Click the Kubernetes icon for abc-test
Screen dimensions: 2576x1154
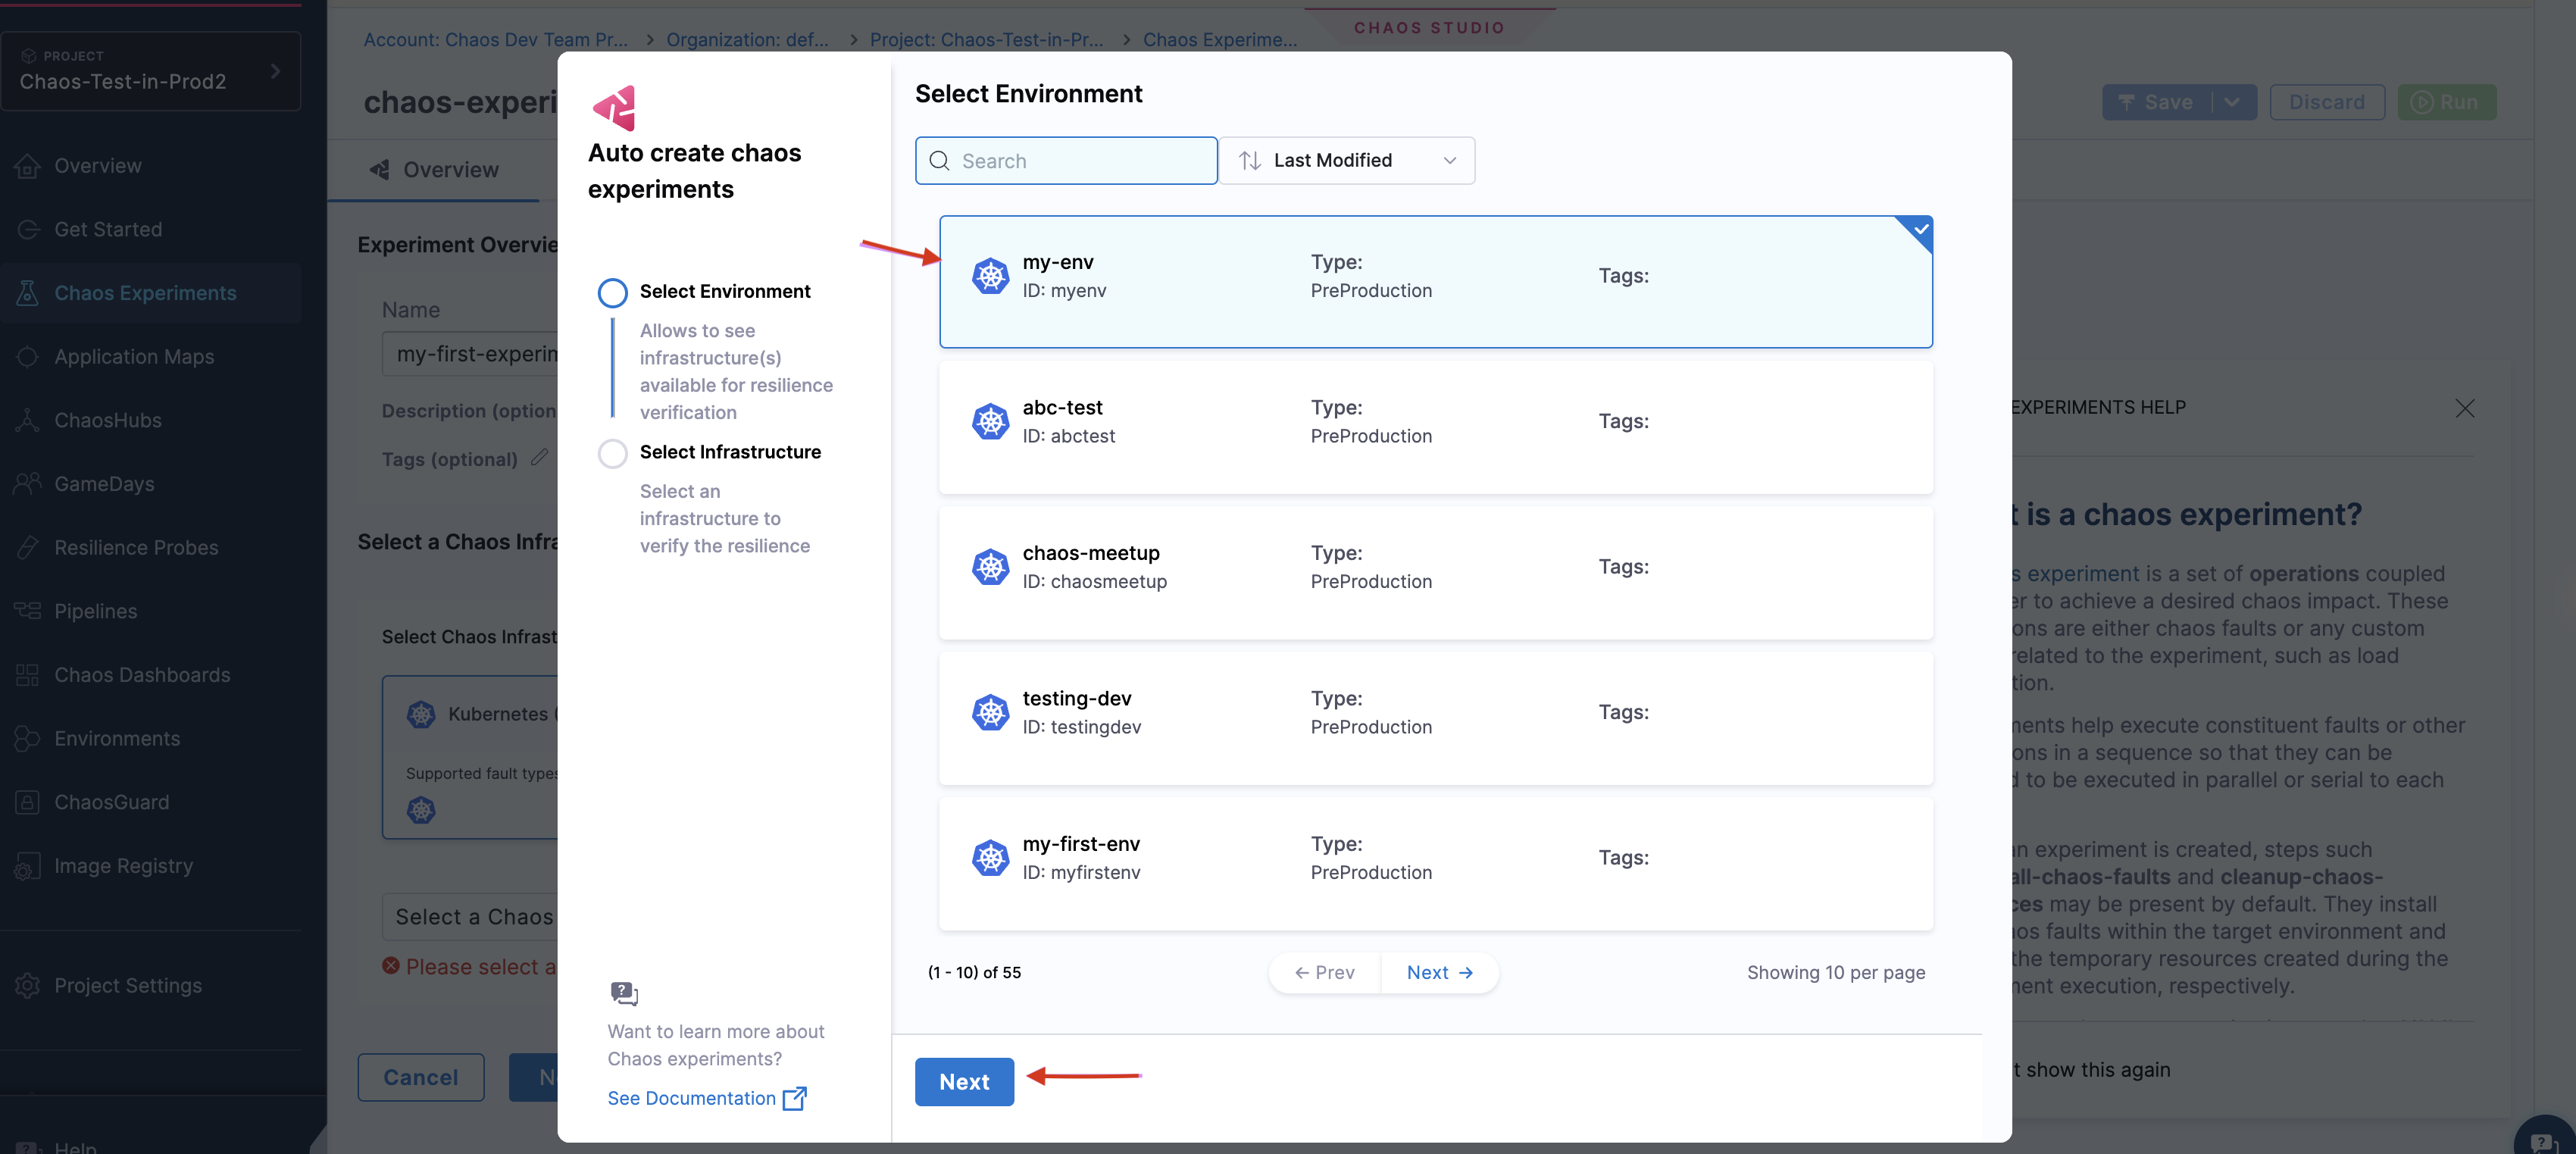coord(990,421)
